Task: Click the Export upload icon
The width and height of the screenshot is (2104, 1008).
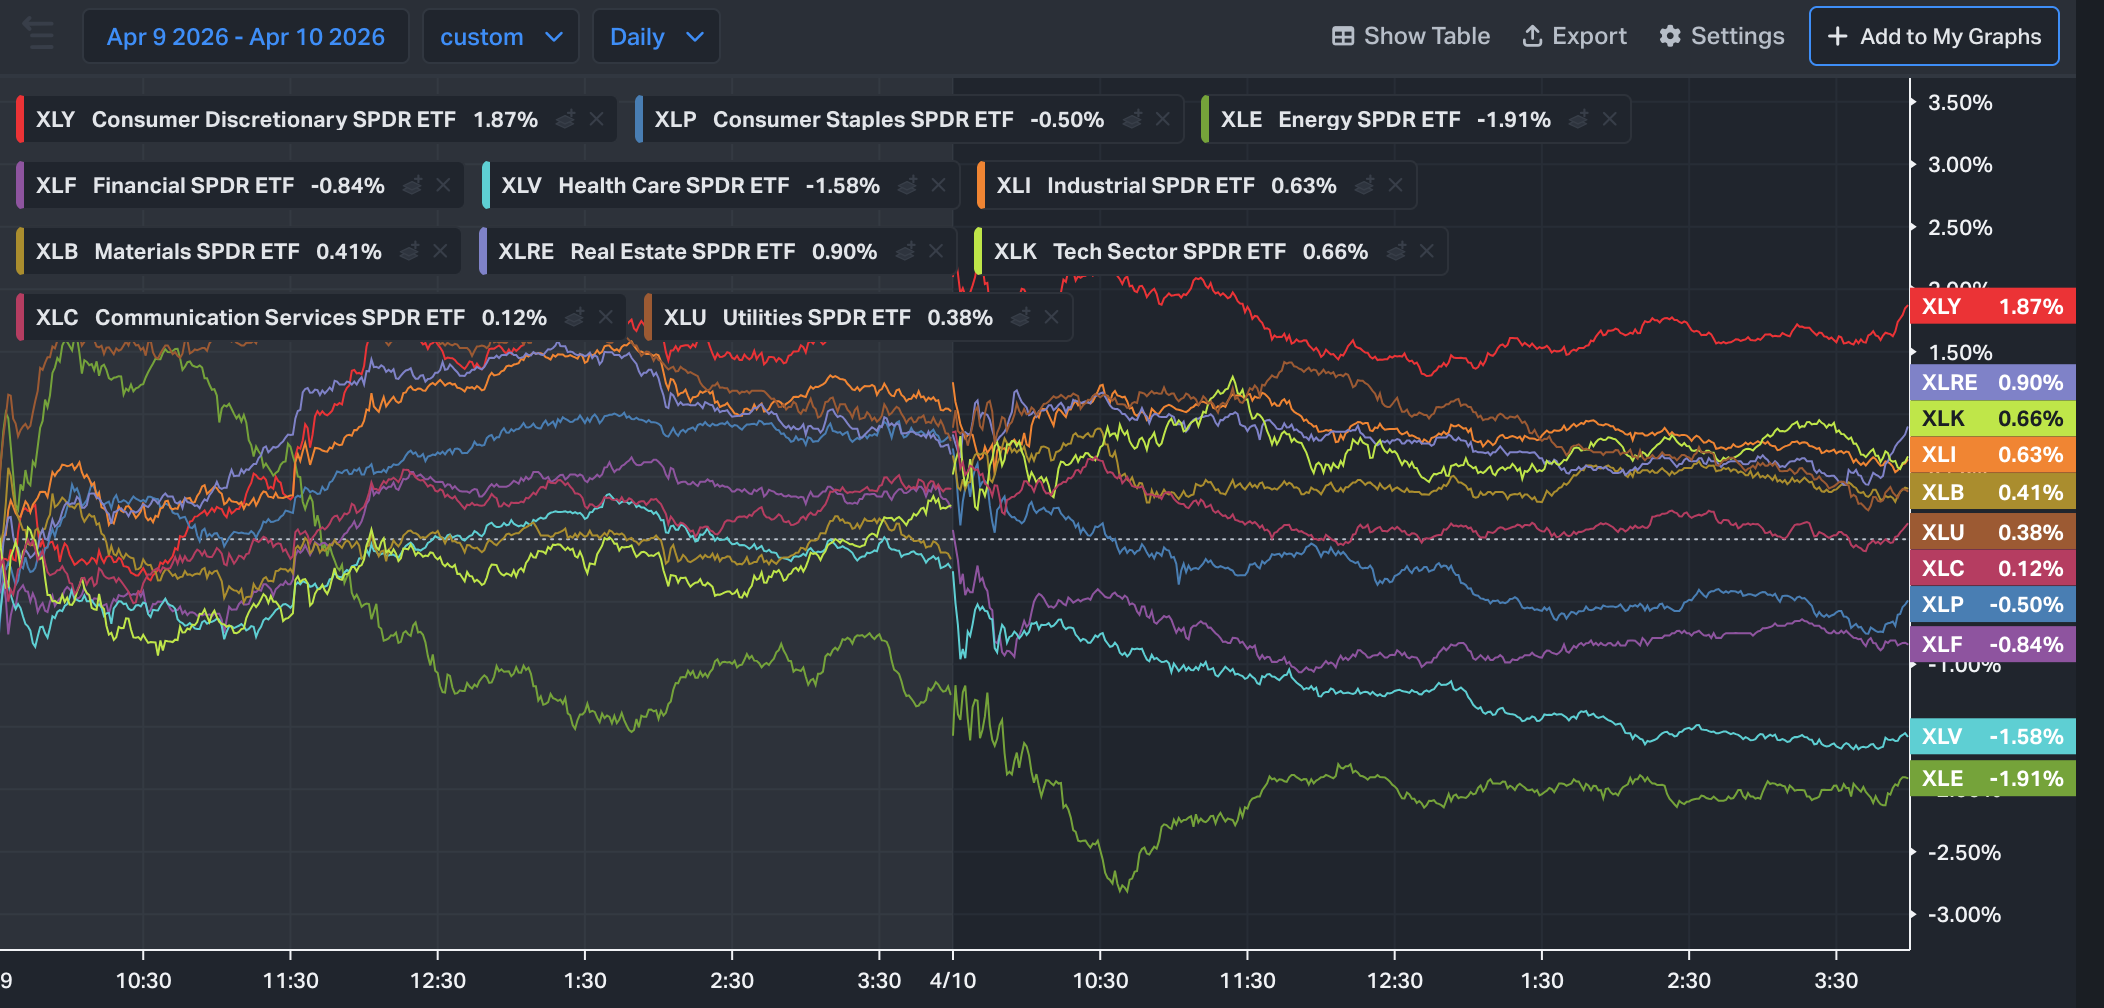Action: (1532, 36)
